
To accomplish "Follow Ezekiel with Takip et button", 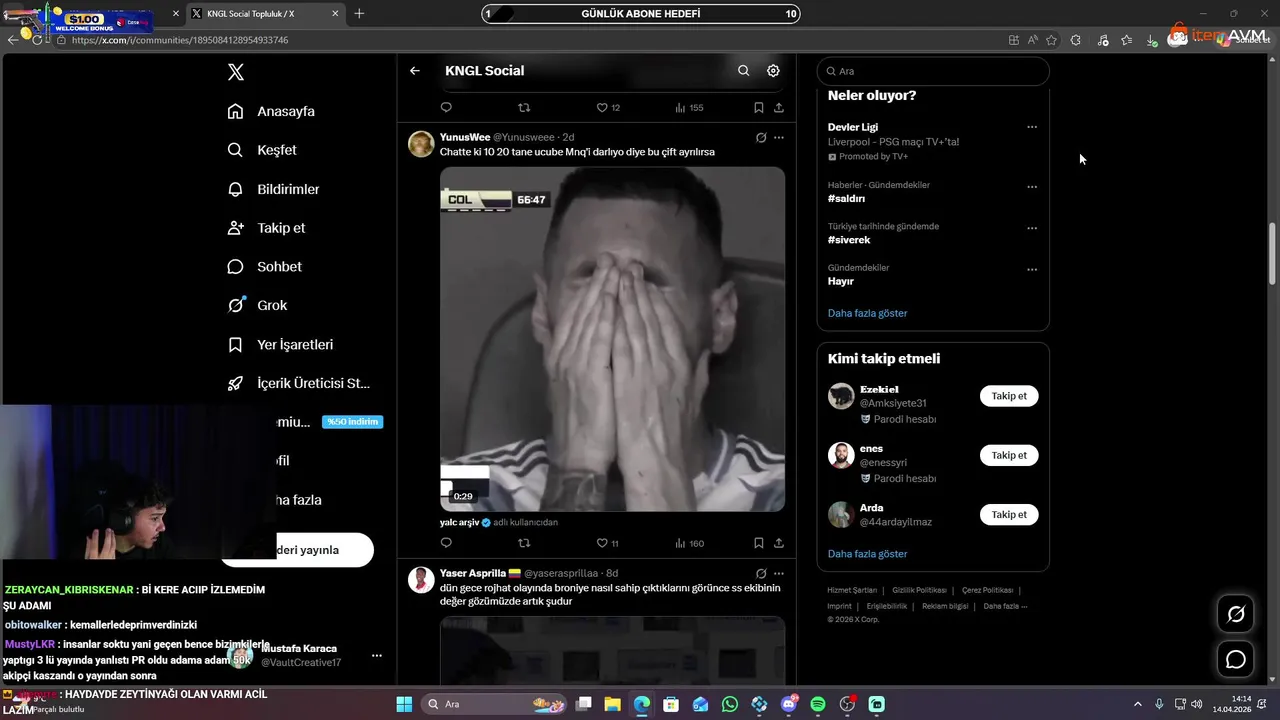I will coord(1009,396).
